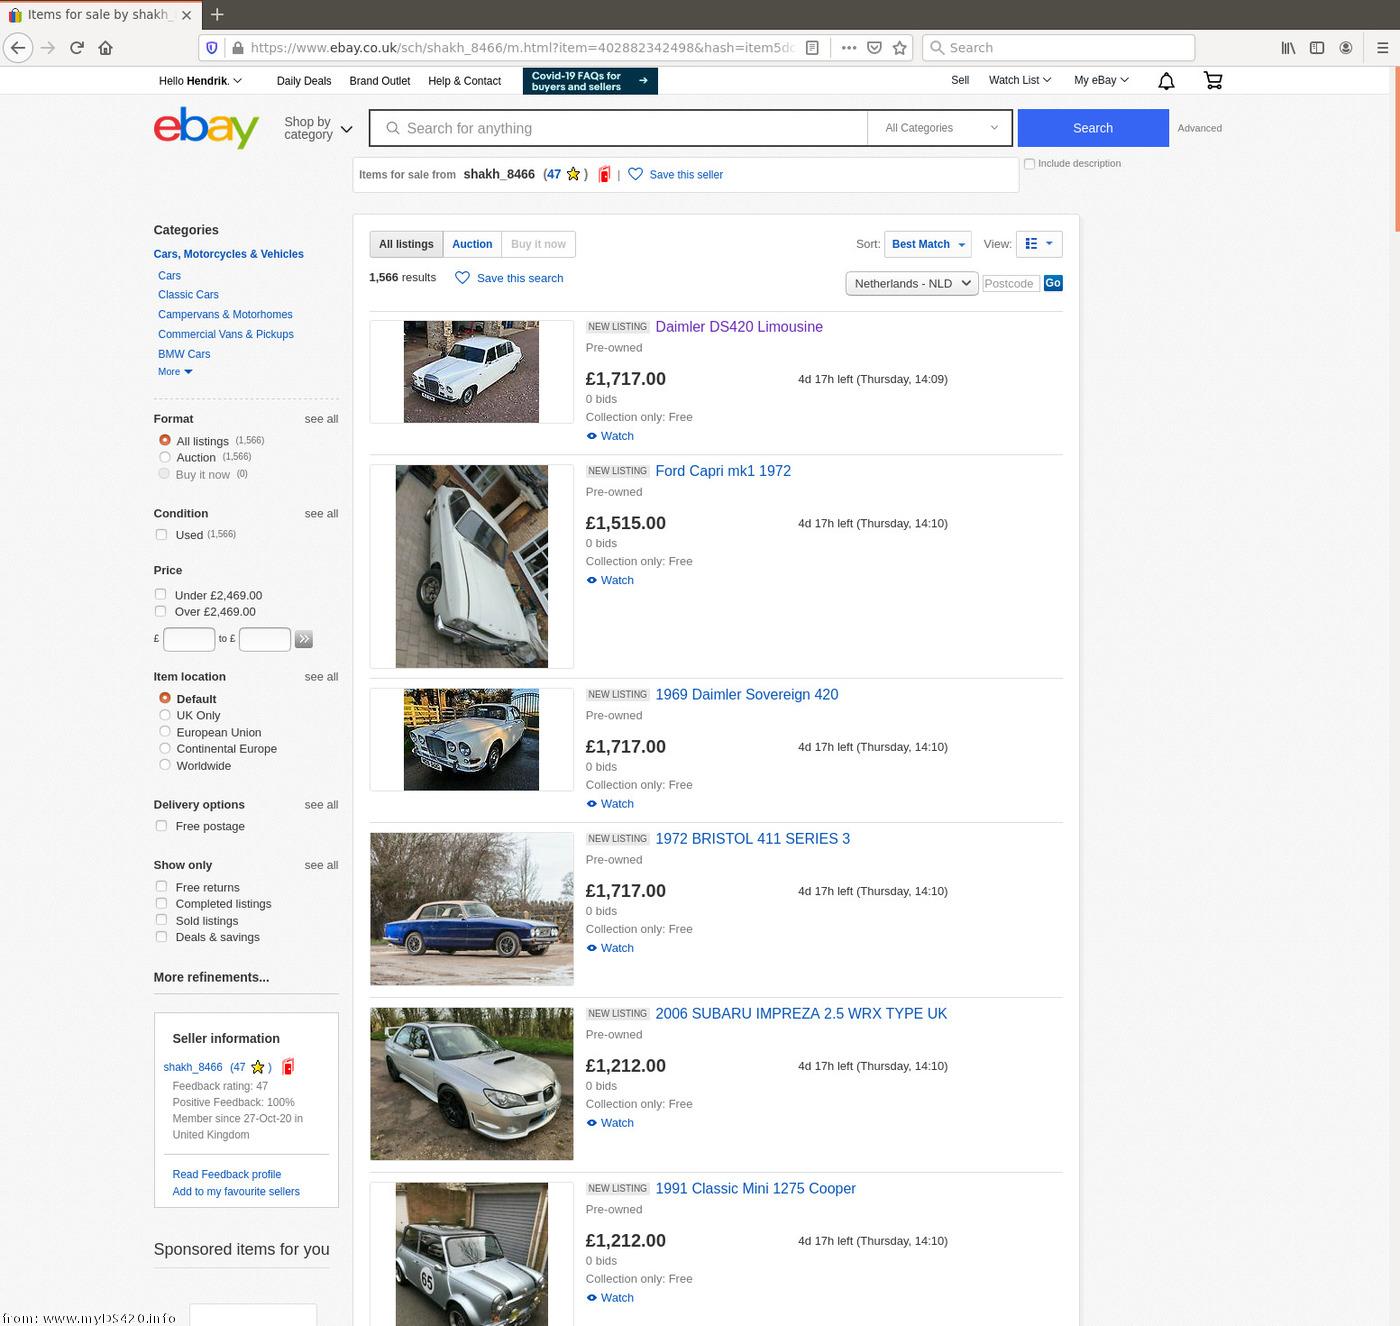Open Firefox account icon
This screenshot has width=1400, height=1326.
1346,47
